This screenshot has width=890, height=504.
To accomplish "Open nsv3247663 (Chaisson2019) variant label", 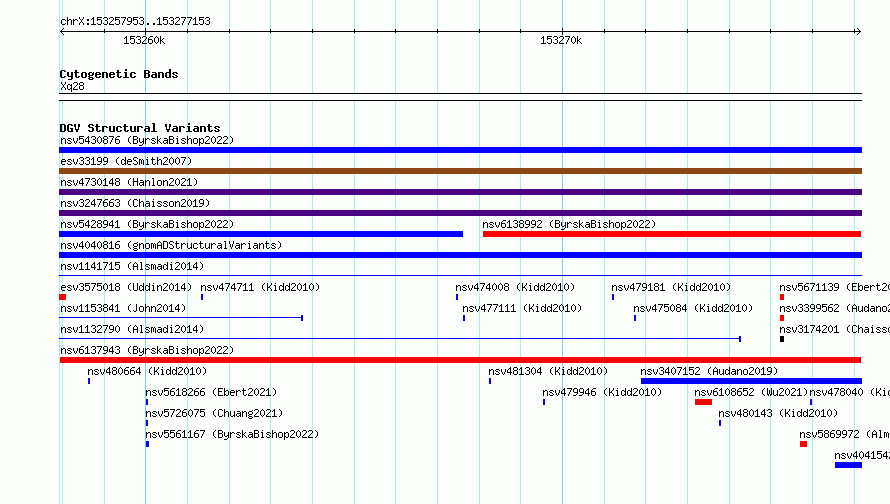I will point(135,203).
